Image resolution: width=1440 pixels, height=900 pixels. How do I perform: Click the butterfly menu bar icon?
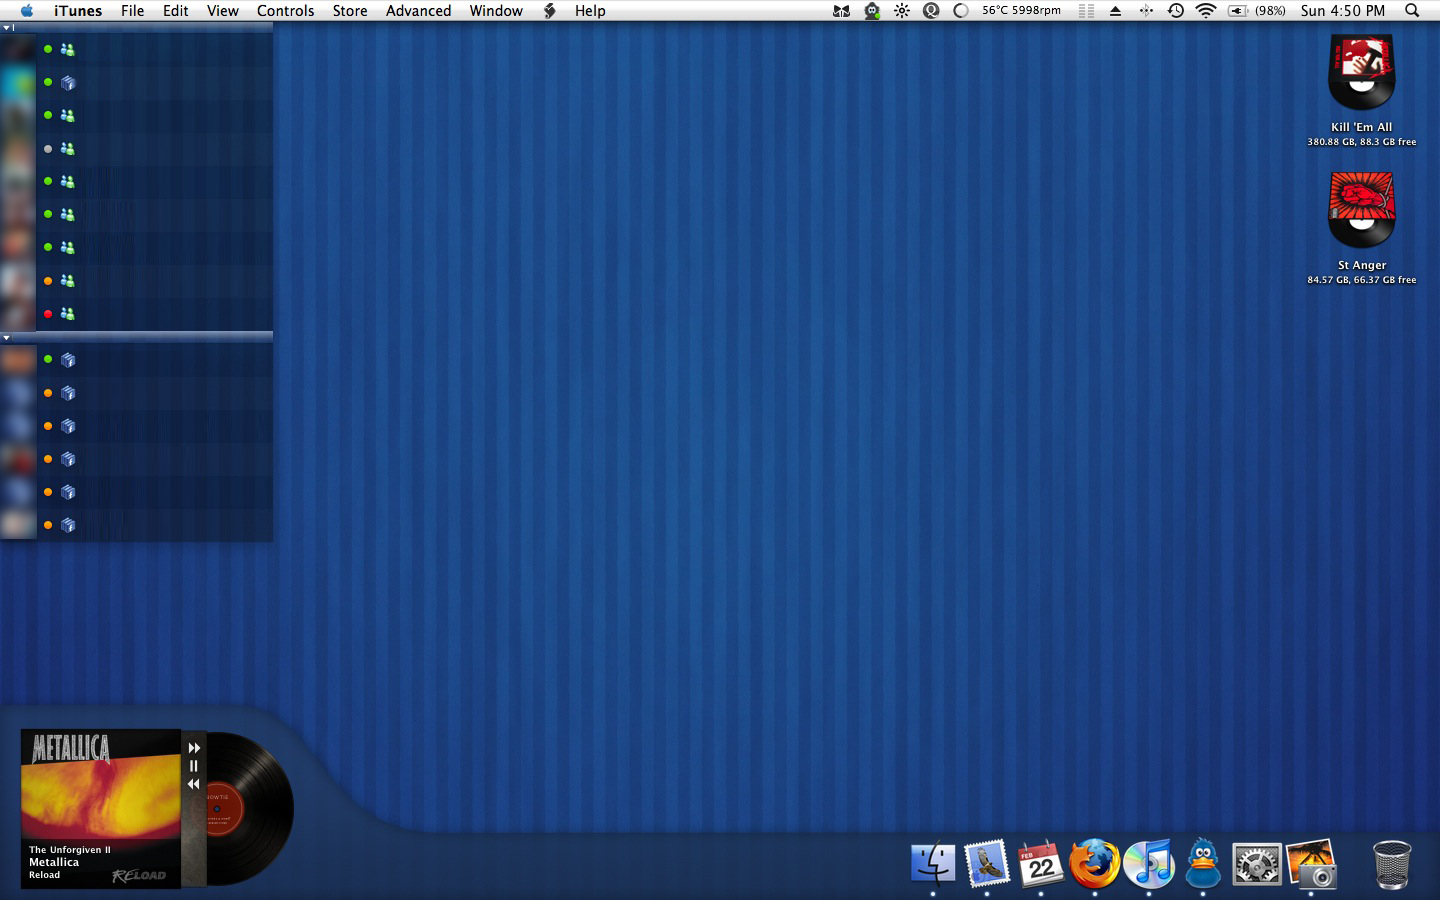point(841,11)
